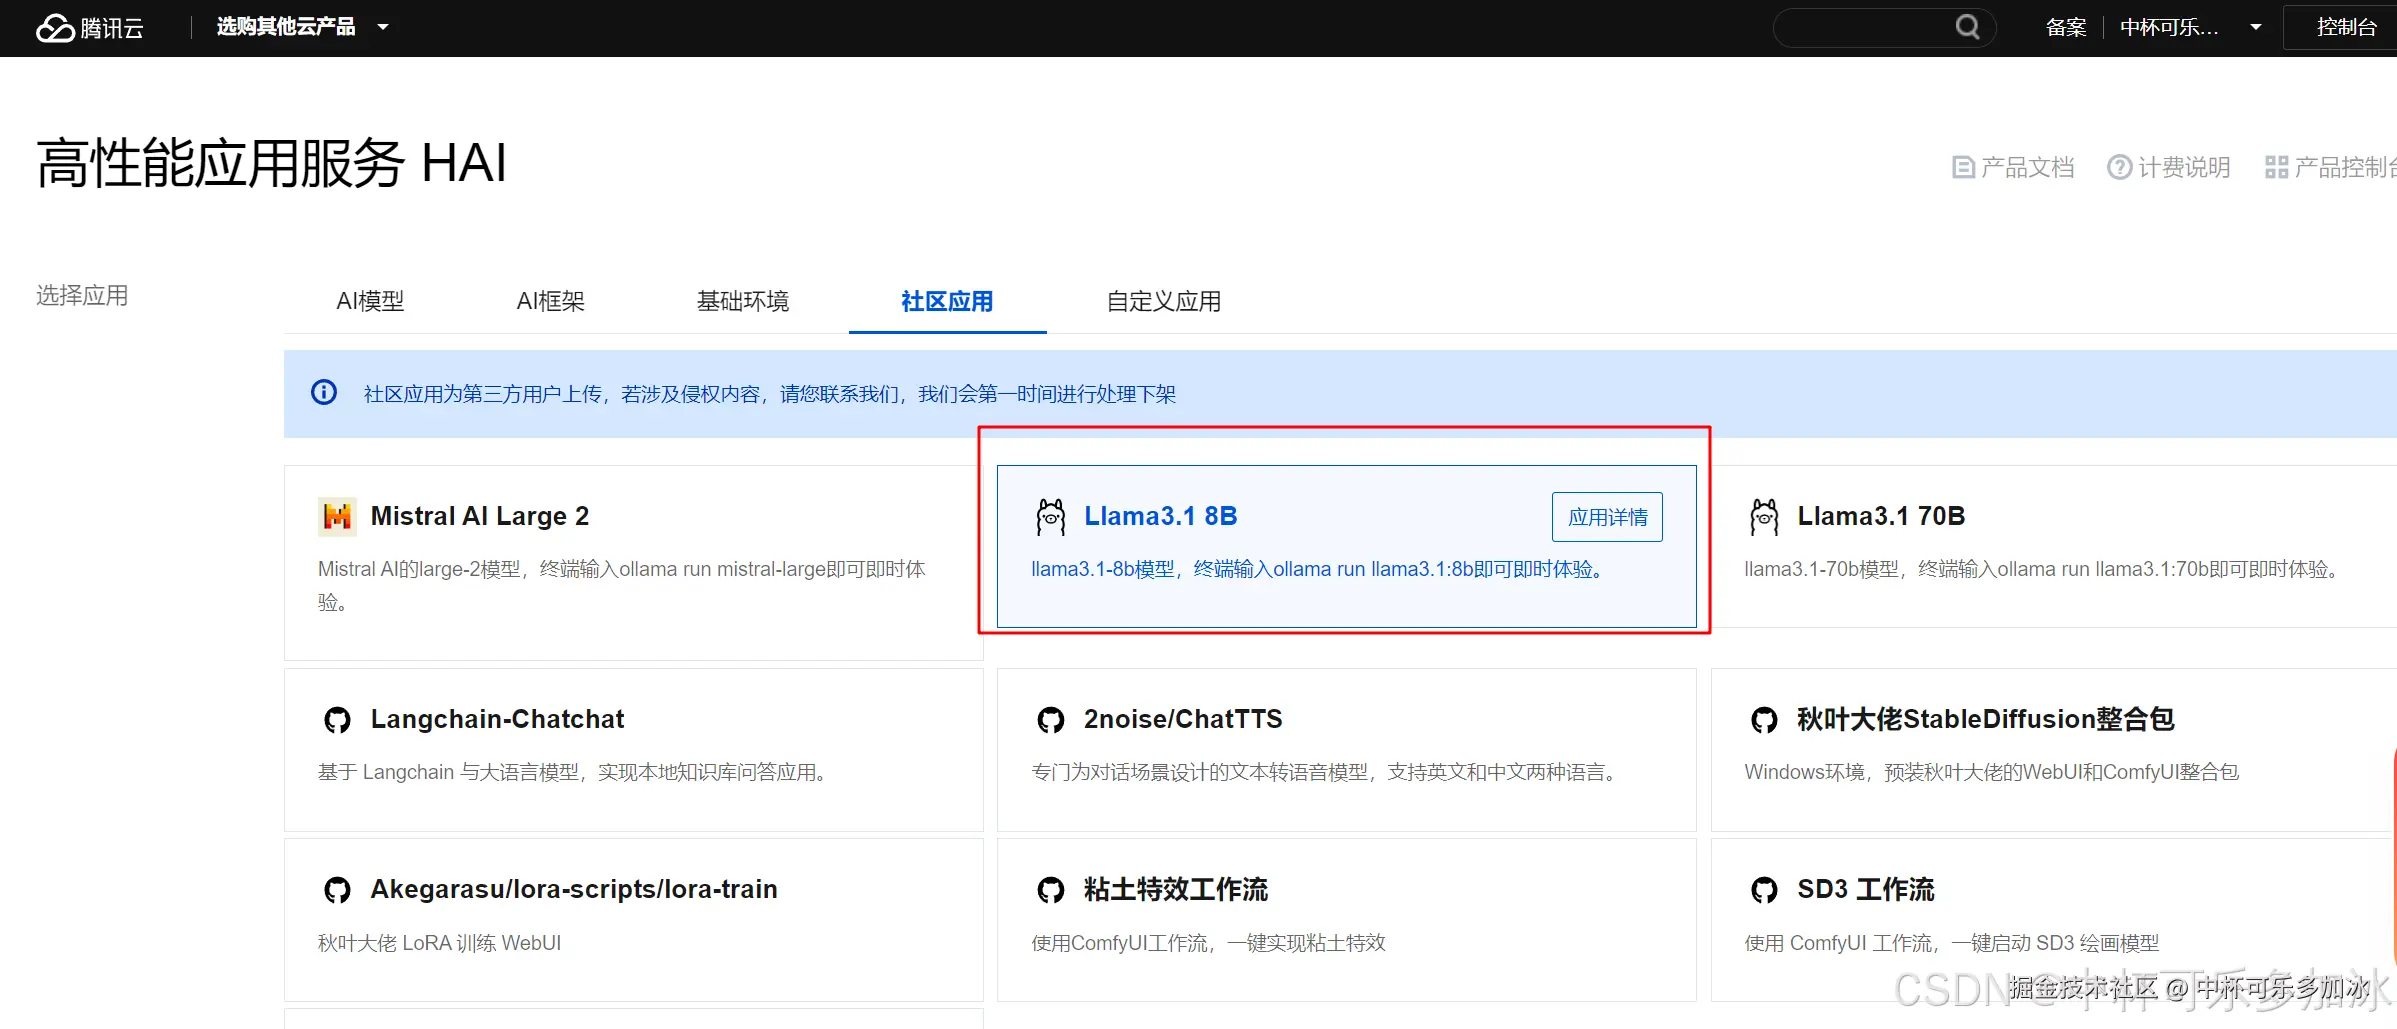Select the 社区应用 tab
Image resolution: width=2397 pixels, height=1029 pixels.
947,301
